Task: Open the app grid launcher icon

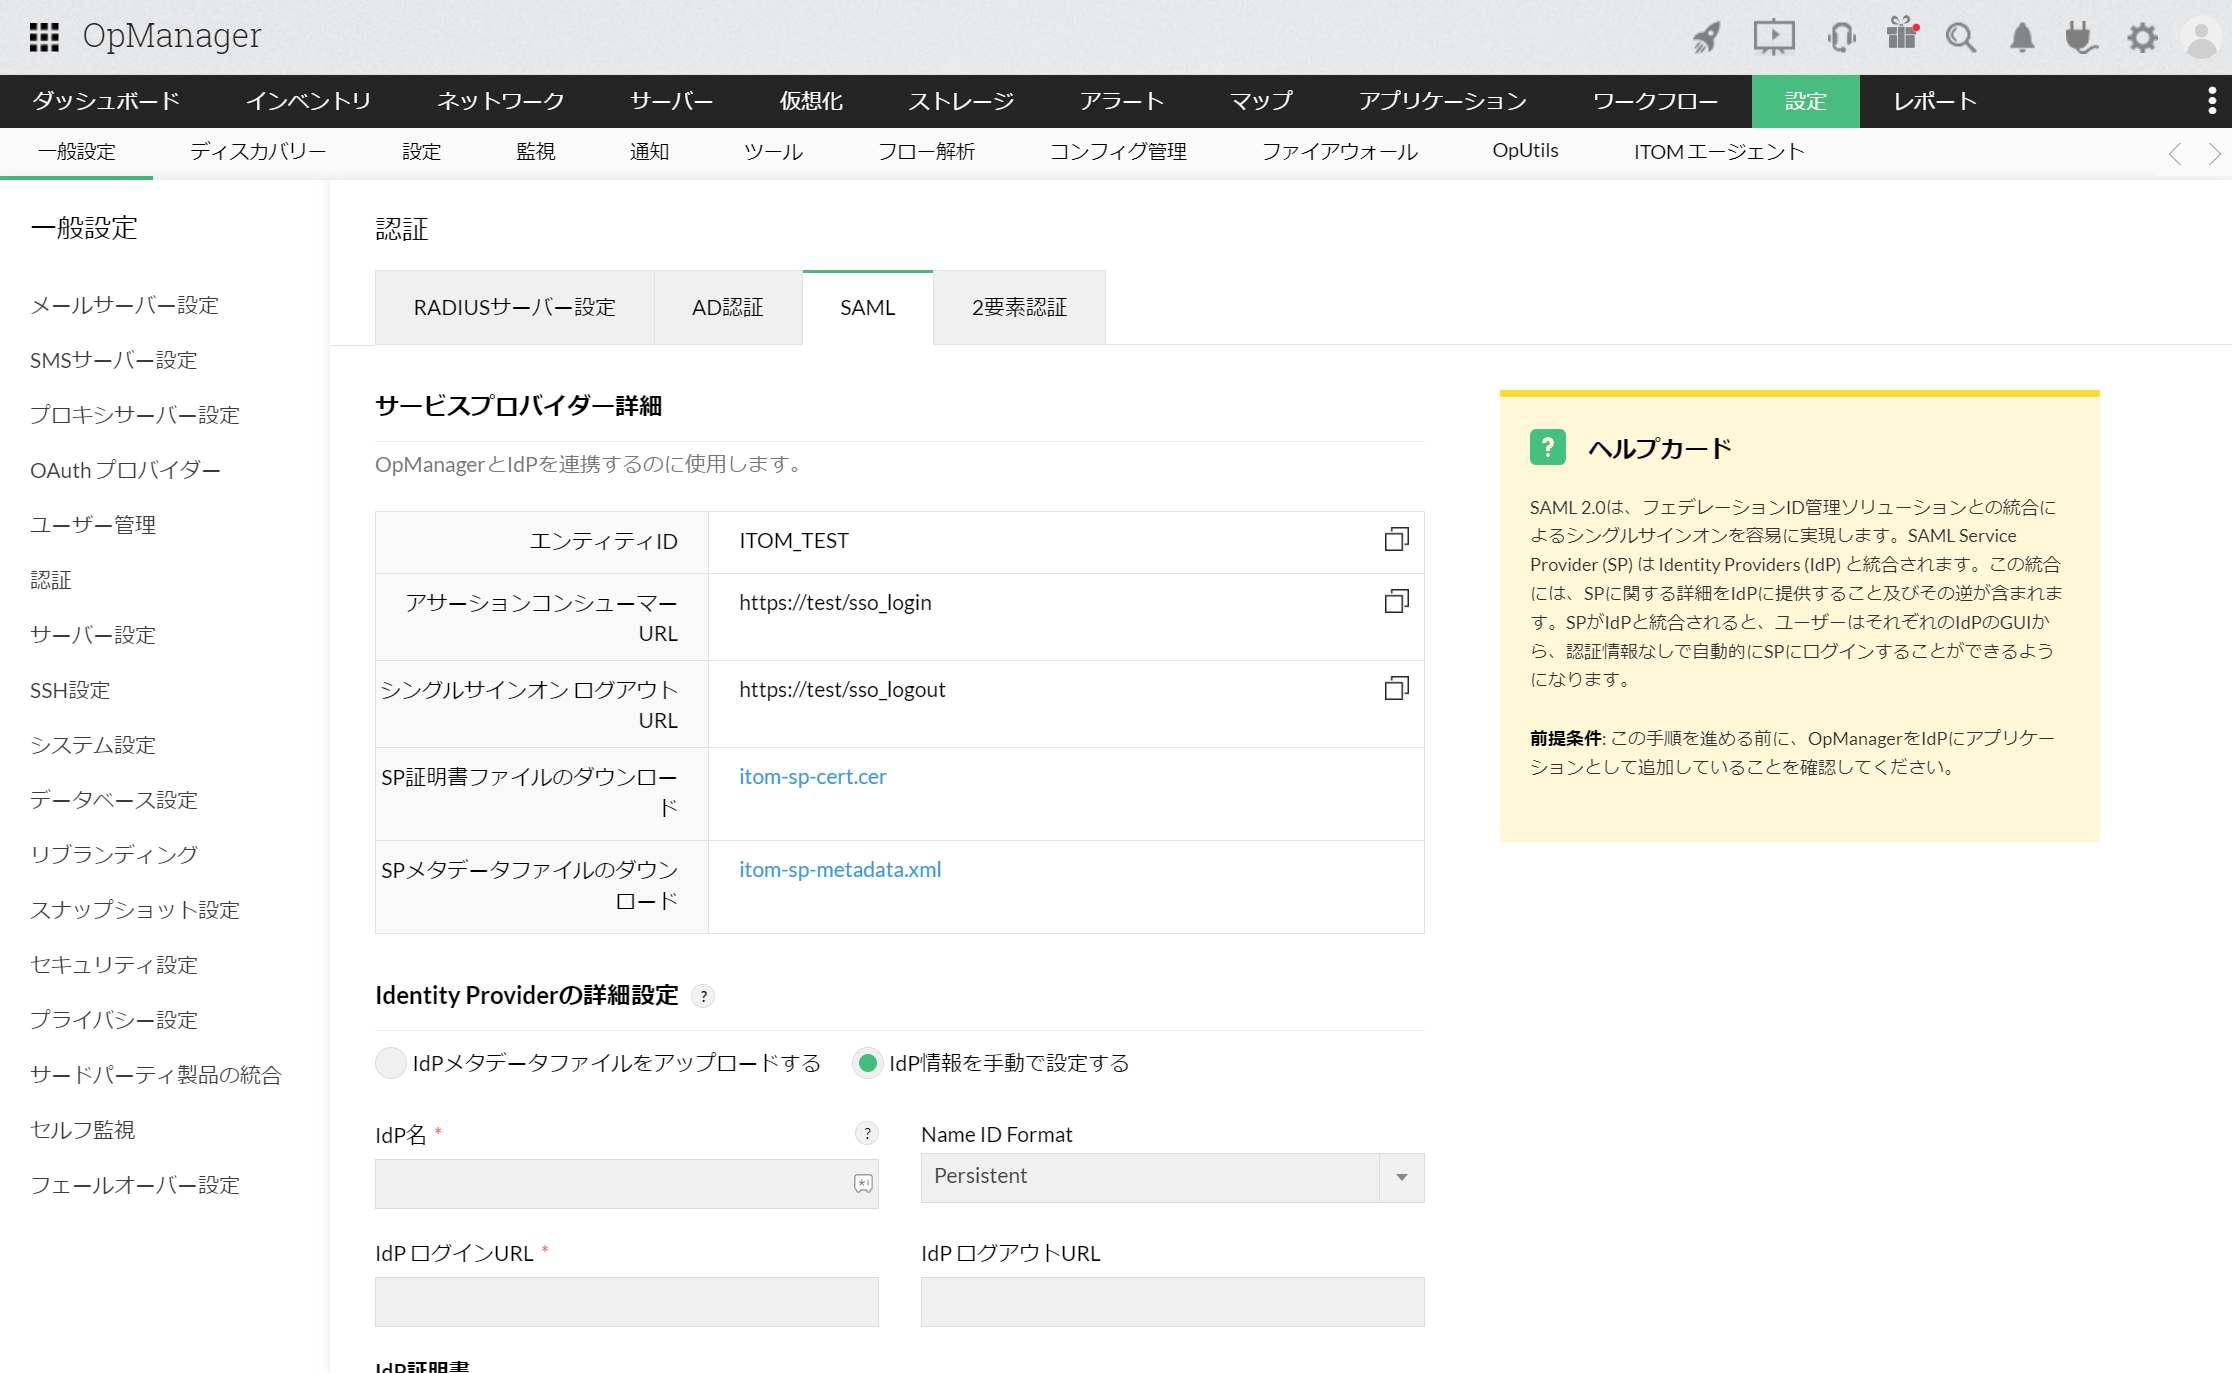Action: [44, 37]
